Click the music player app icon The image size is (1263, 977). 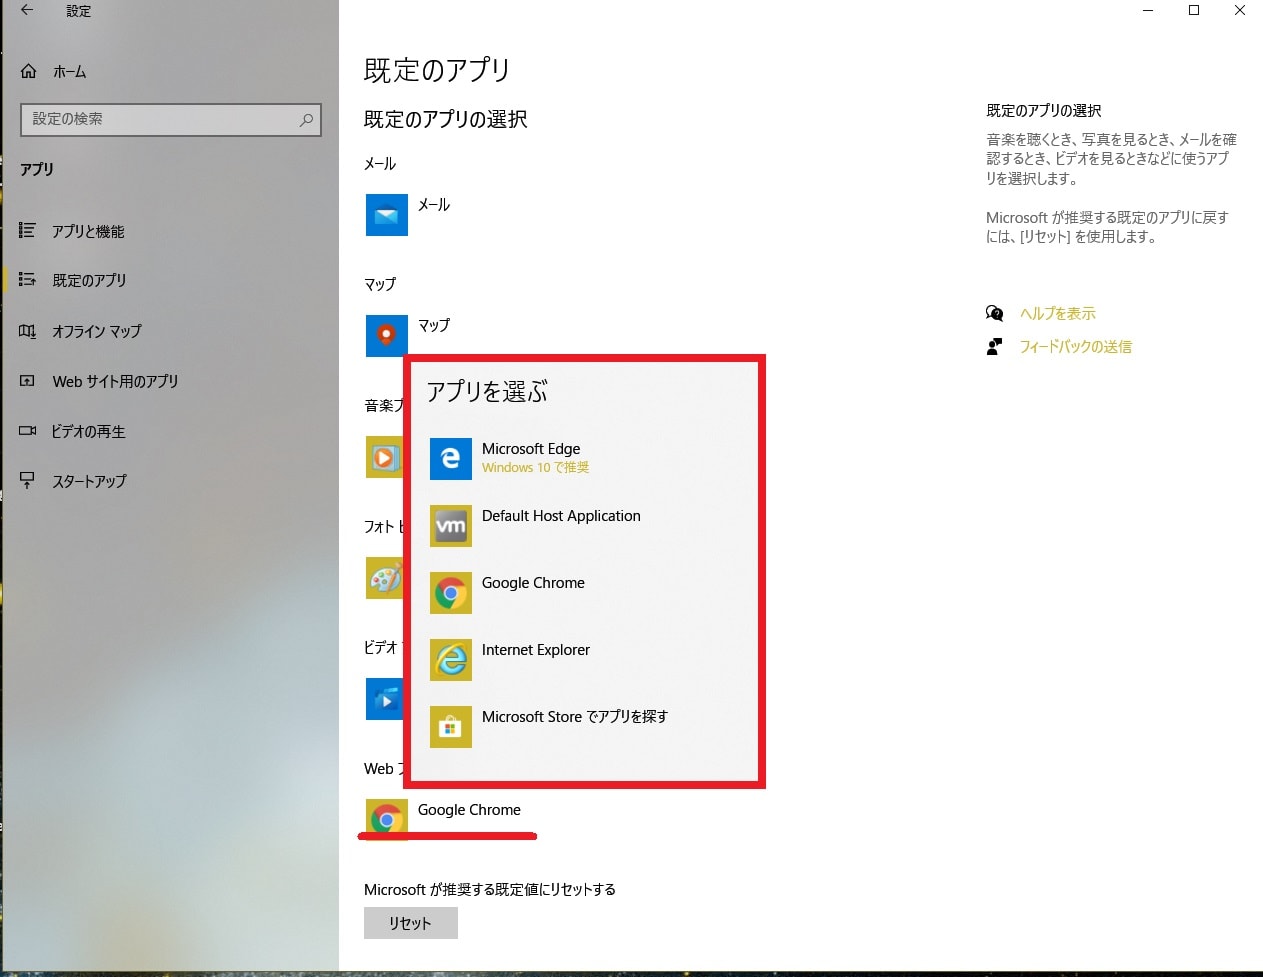[x=384, y=457]
